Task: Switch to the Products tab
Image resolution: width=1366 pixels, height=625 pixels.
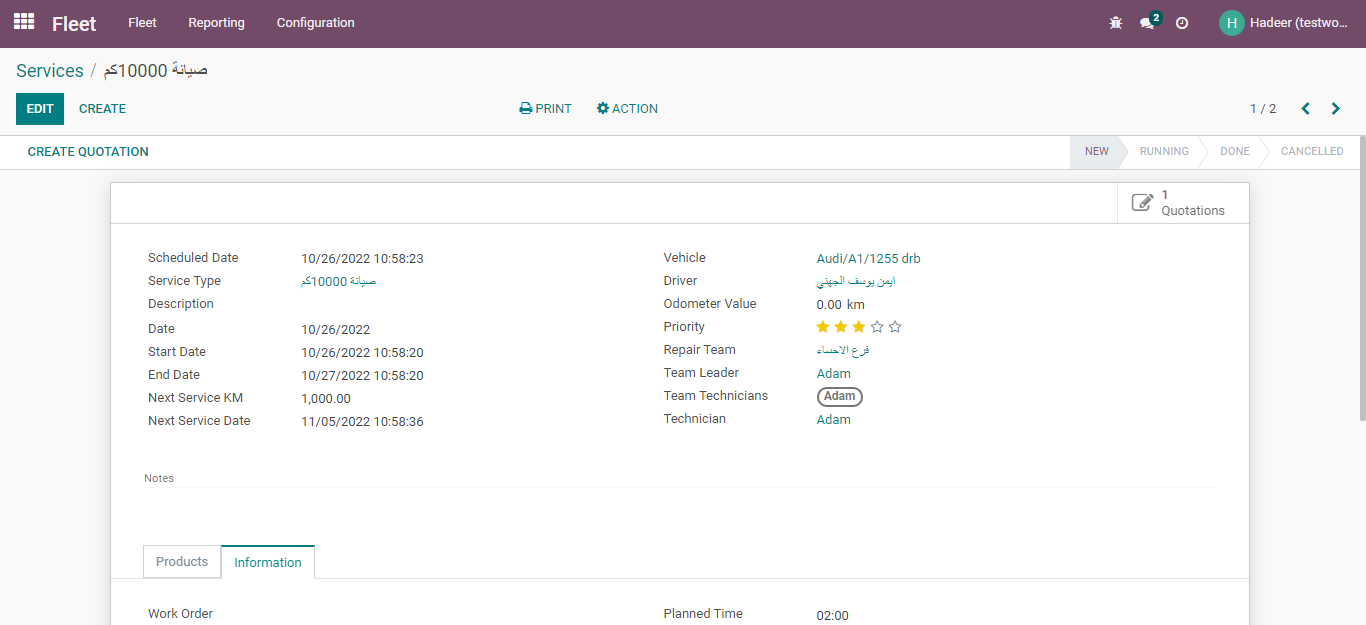Action: click(182, 562)
